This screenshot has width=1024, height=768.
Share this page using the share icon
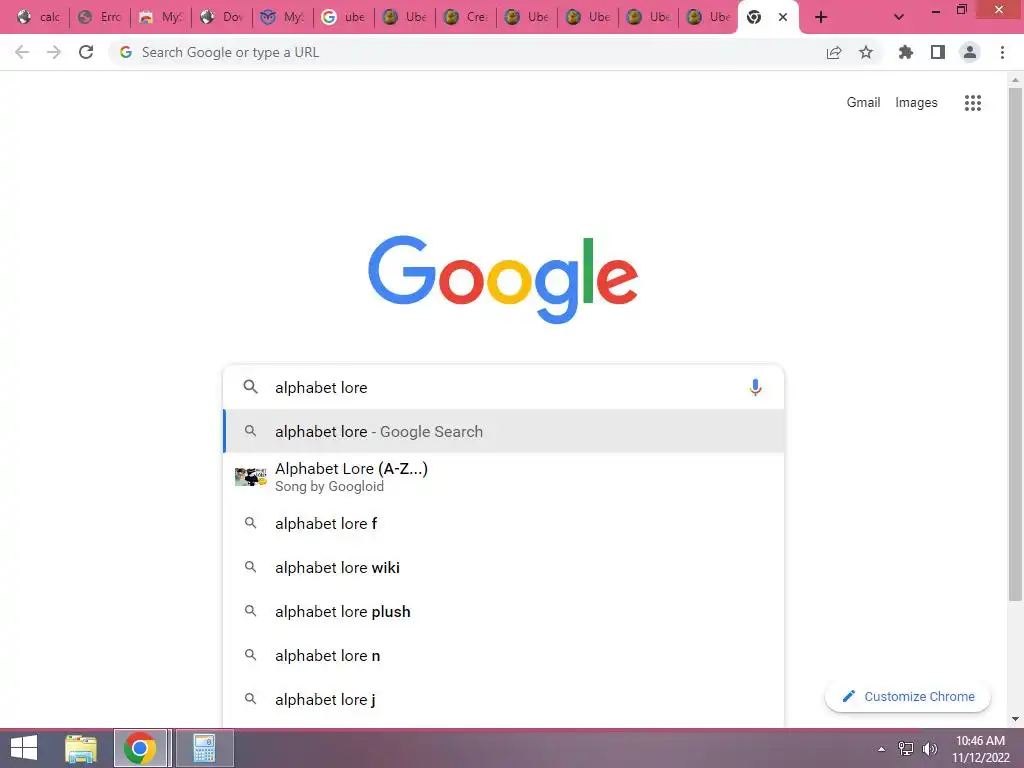834,52
